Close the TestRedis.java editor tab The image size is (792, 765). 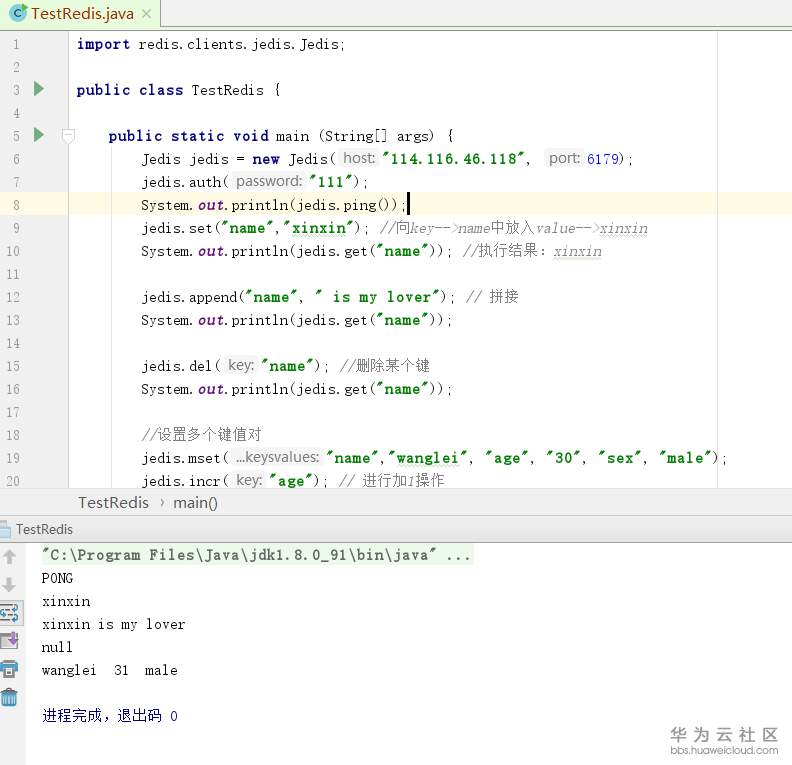click(x=146, y=14)
